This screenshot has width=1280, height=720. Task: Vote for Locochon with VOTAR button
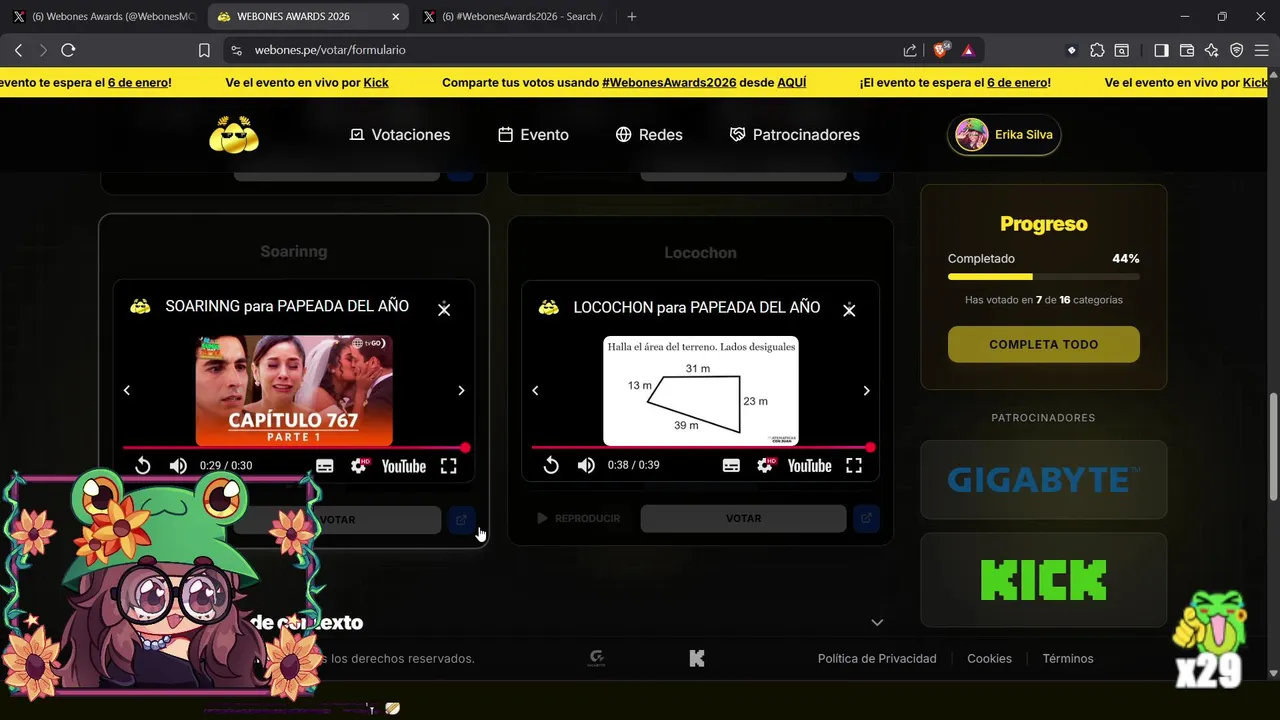point(743,518)
